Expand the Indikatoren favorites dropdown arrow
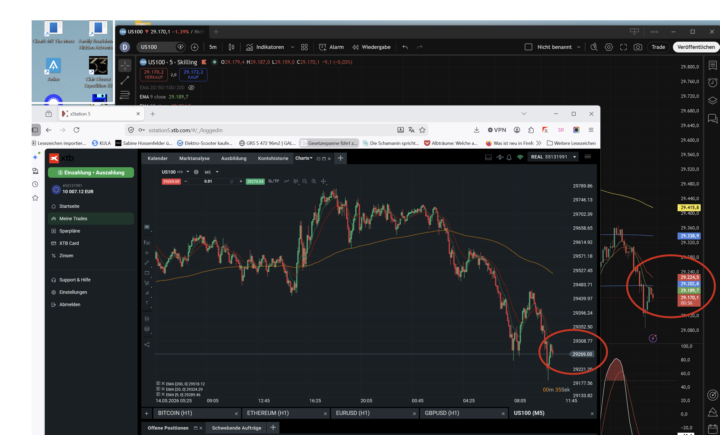 292,47
